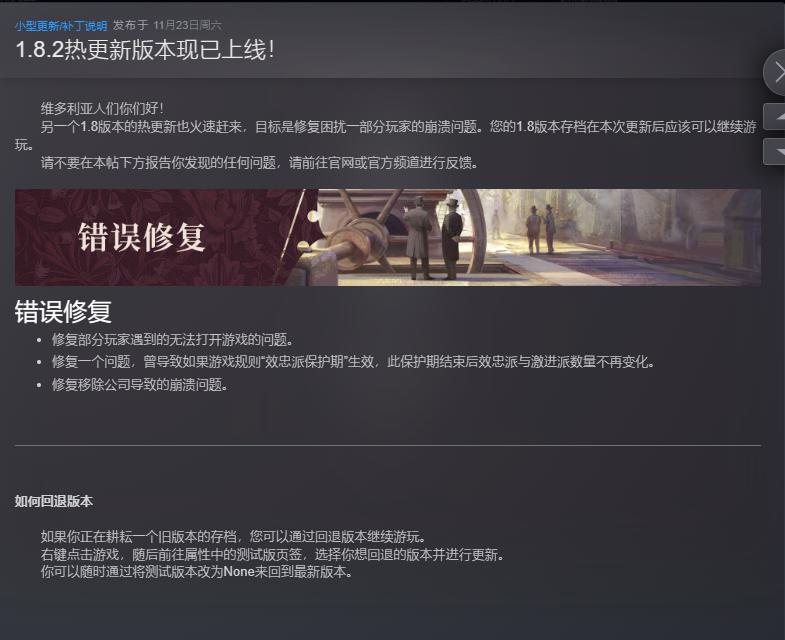The height and width of the screenshot is (640, 785).
Task: Click the sentence about 测试版页签 rollback steps
Action: click(272, 554)
